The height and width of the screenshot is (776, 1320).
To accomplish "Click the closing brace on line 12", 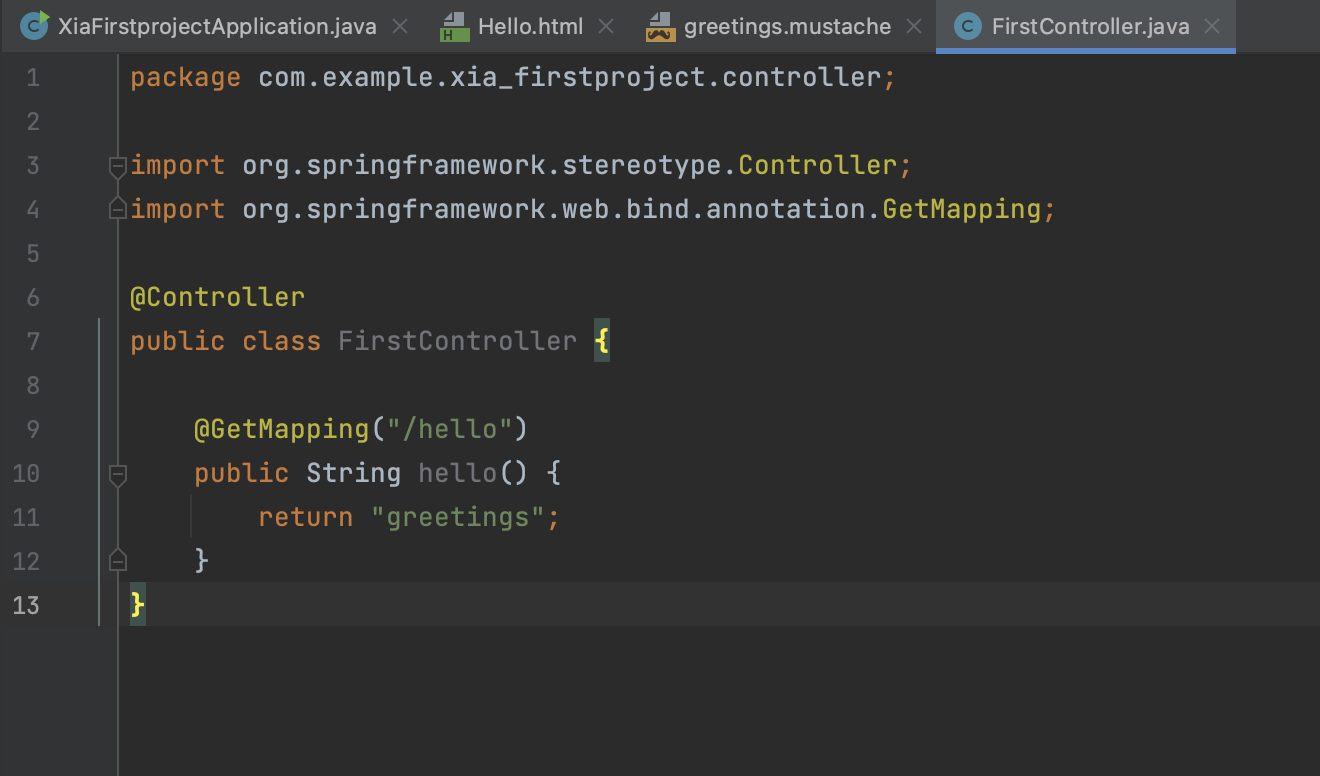I will (202, 561).
